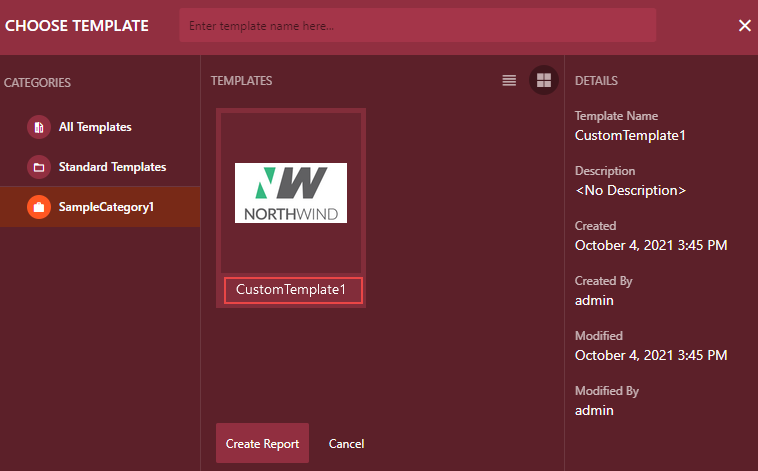Click the Modified By admin value
The image size is (758, 471).
594,411
